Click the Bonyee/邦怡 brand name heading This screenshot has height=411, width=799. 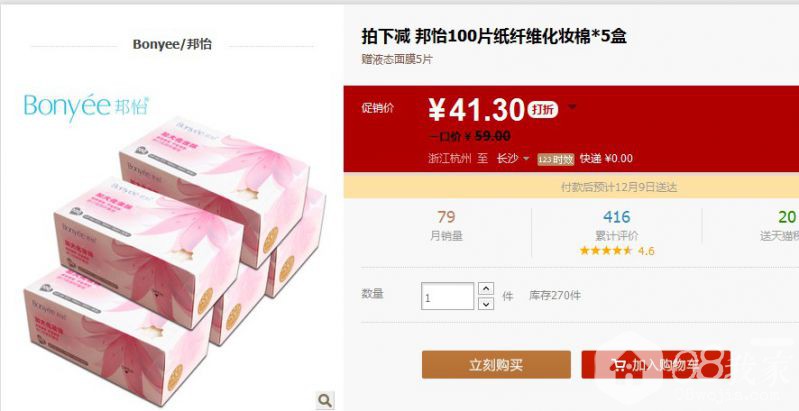pyautogui.click(x=172, y=44)
